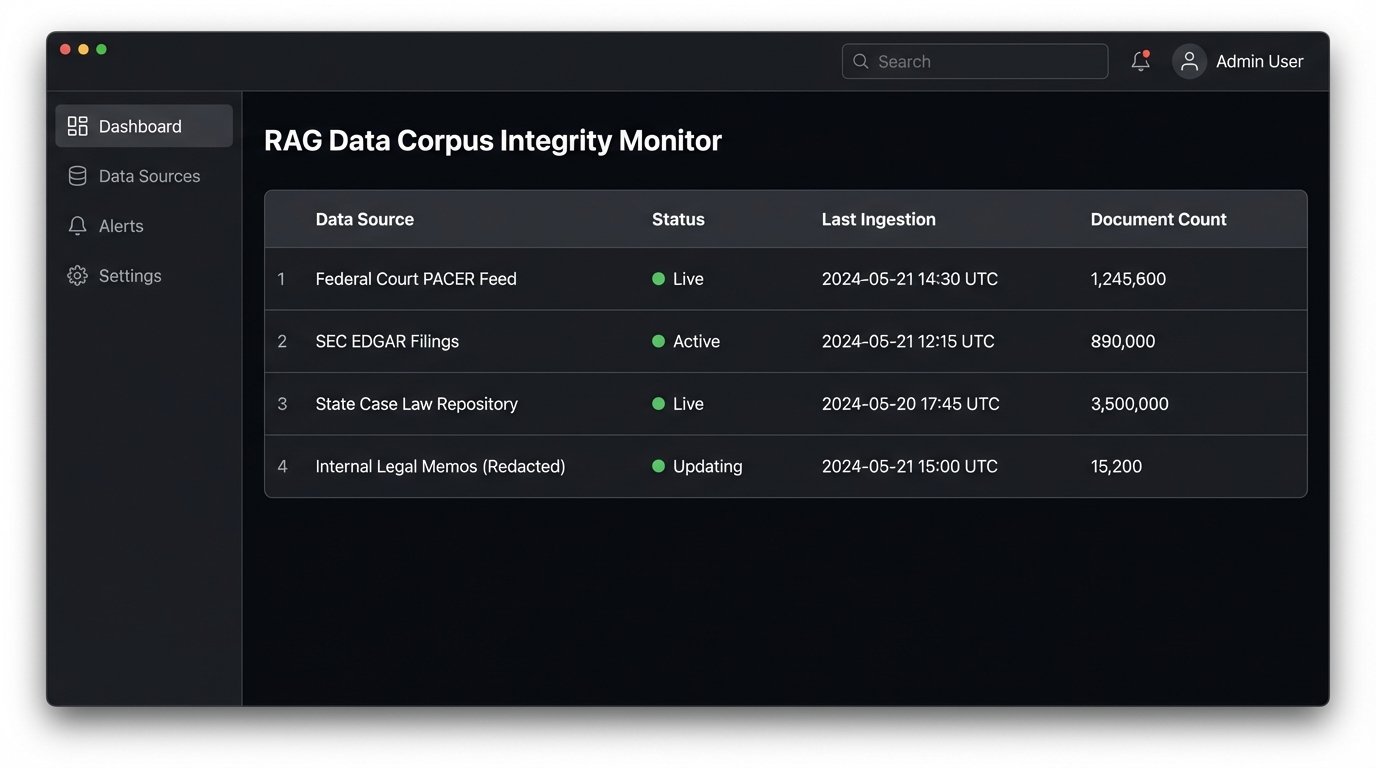The image size is (1376, 768).
Task: Select Internal Legal Memos (Redacted) row
Action: tap(440, 466)
